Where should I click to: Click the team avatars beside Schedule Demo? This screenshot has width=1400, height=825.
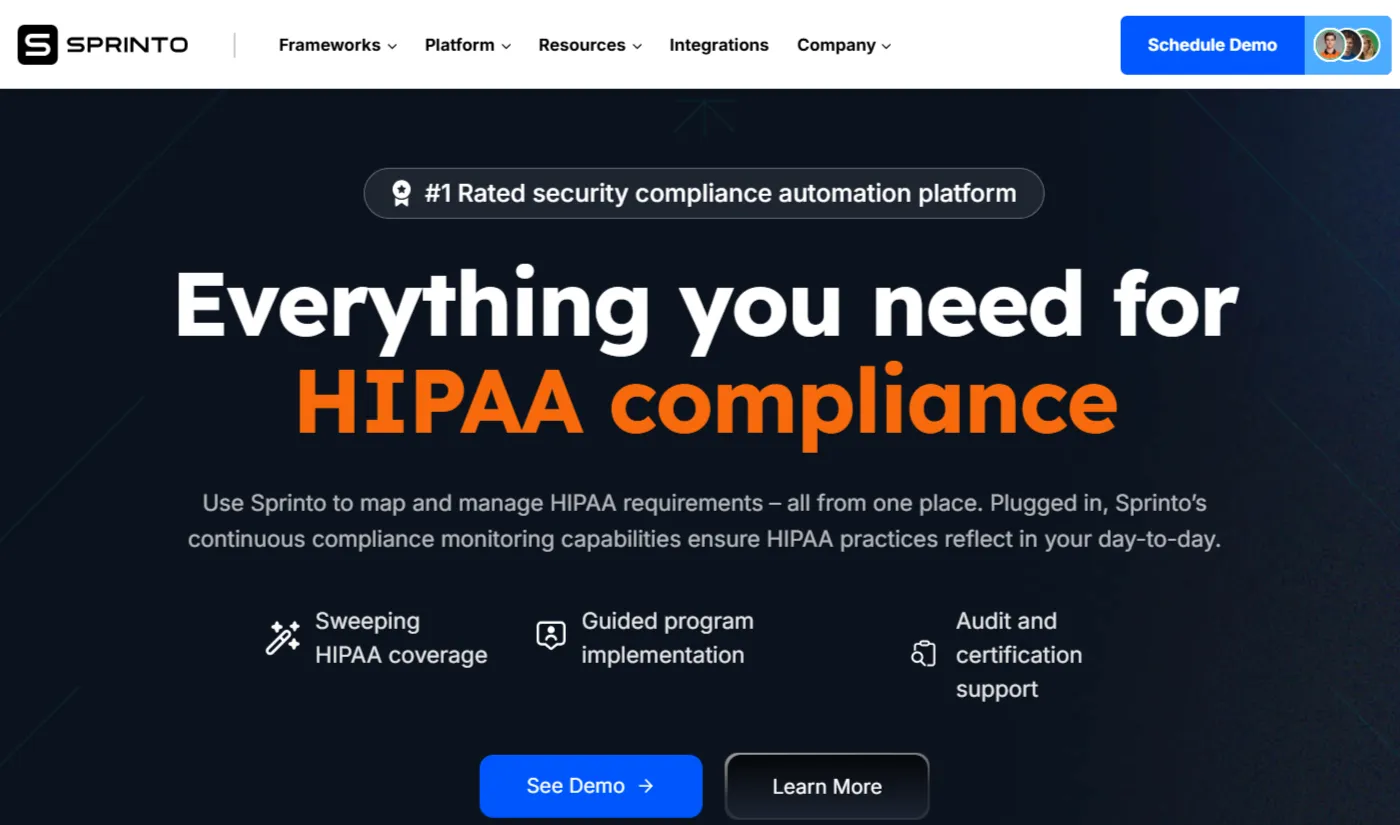(x=1347, y=45)
